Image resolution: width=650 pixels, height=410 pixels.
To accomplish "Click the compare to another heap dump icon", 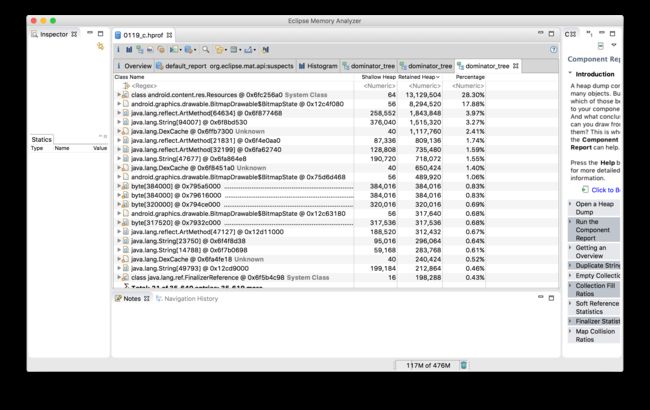I will coord(266,50).
